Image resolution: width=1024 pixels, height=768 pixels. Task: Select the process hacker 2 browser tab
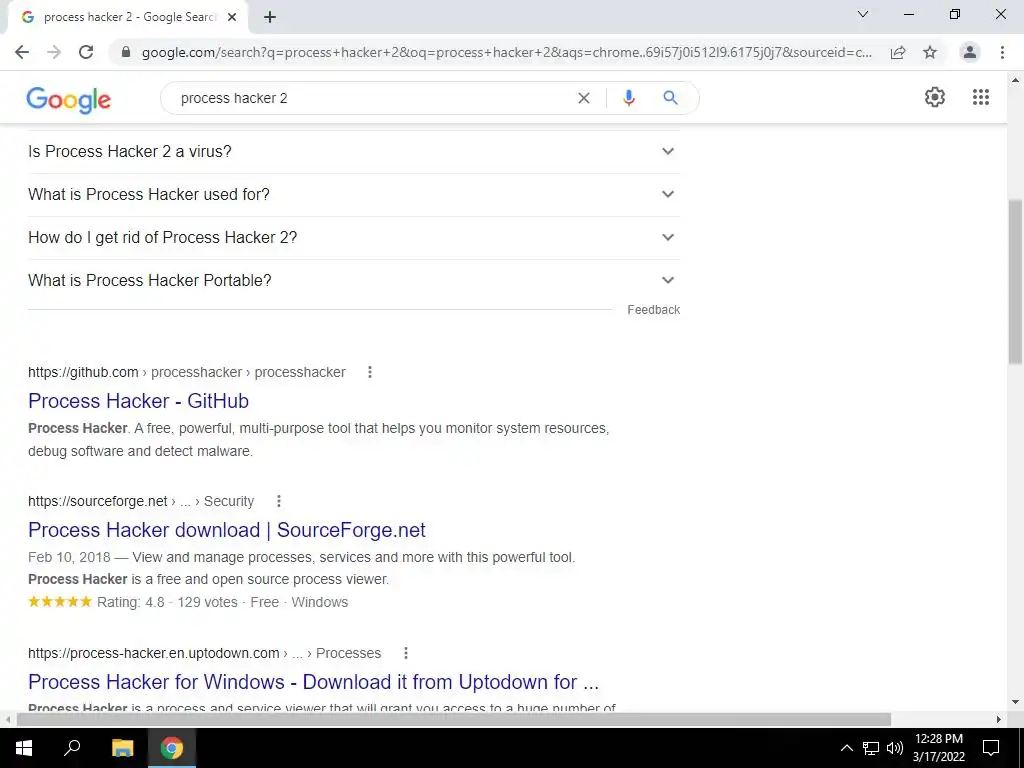point(127,17)
